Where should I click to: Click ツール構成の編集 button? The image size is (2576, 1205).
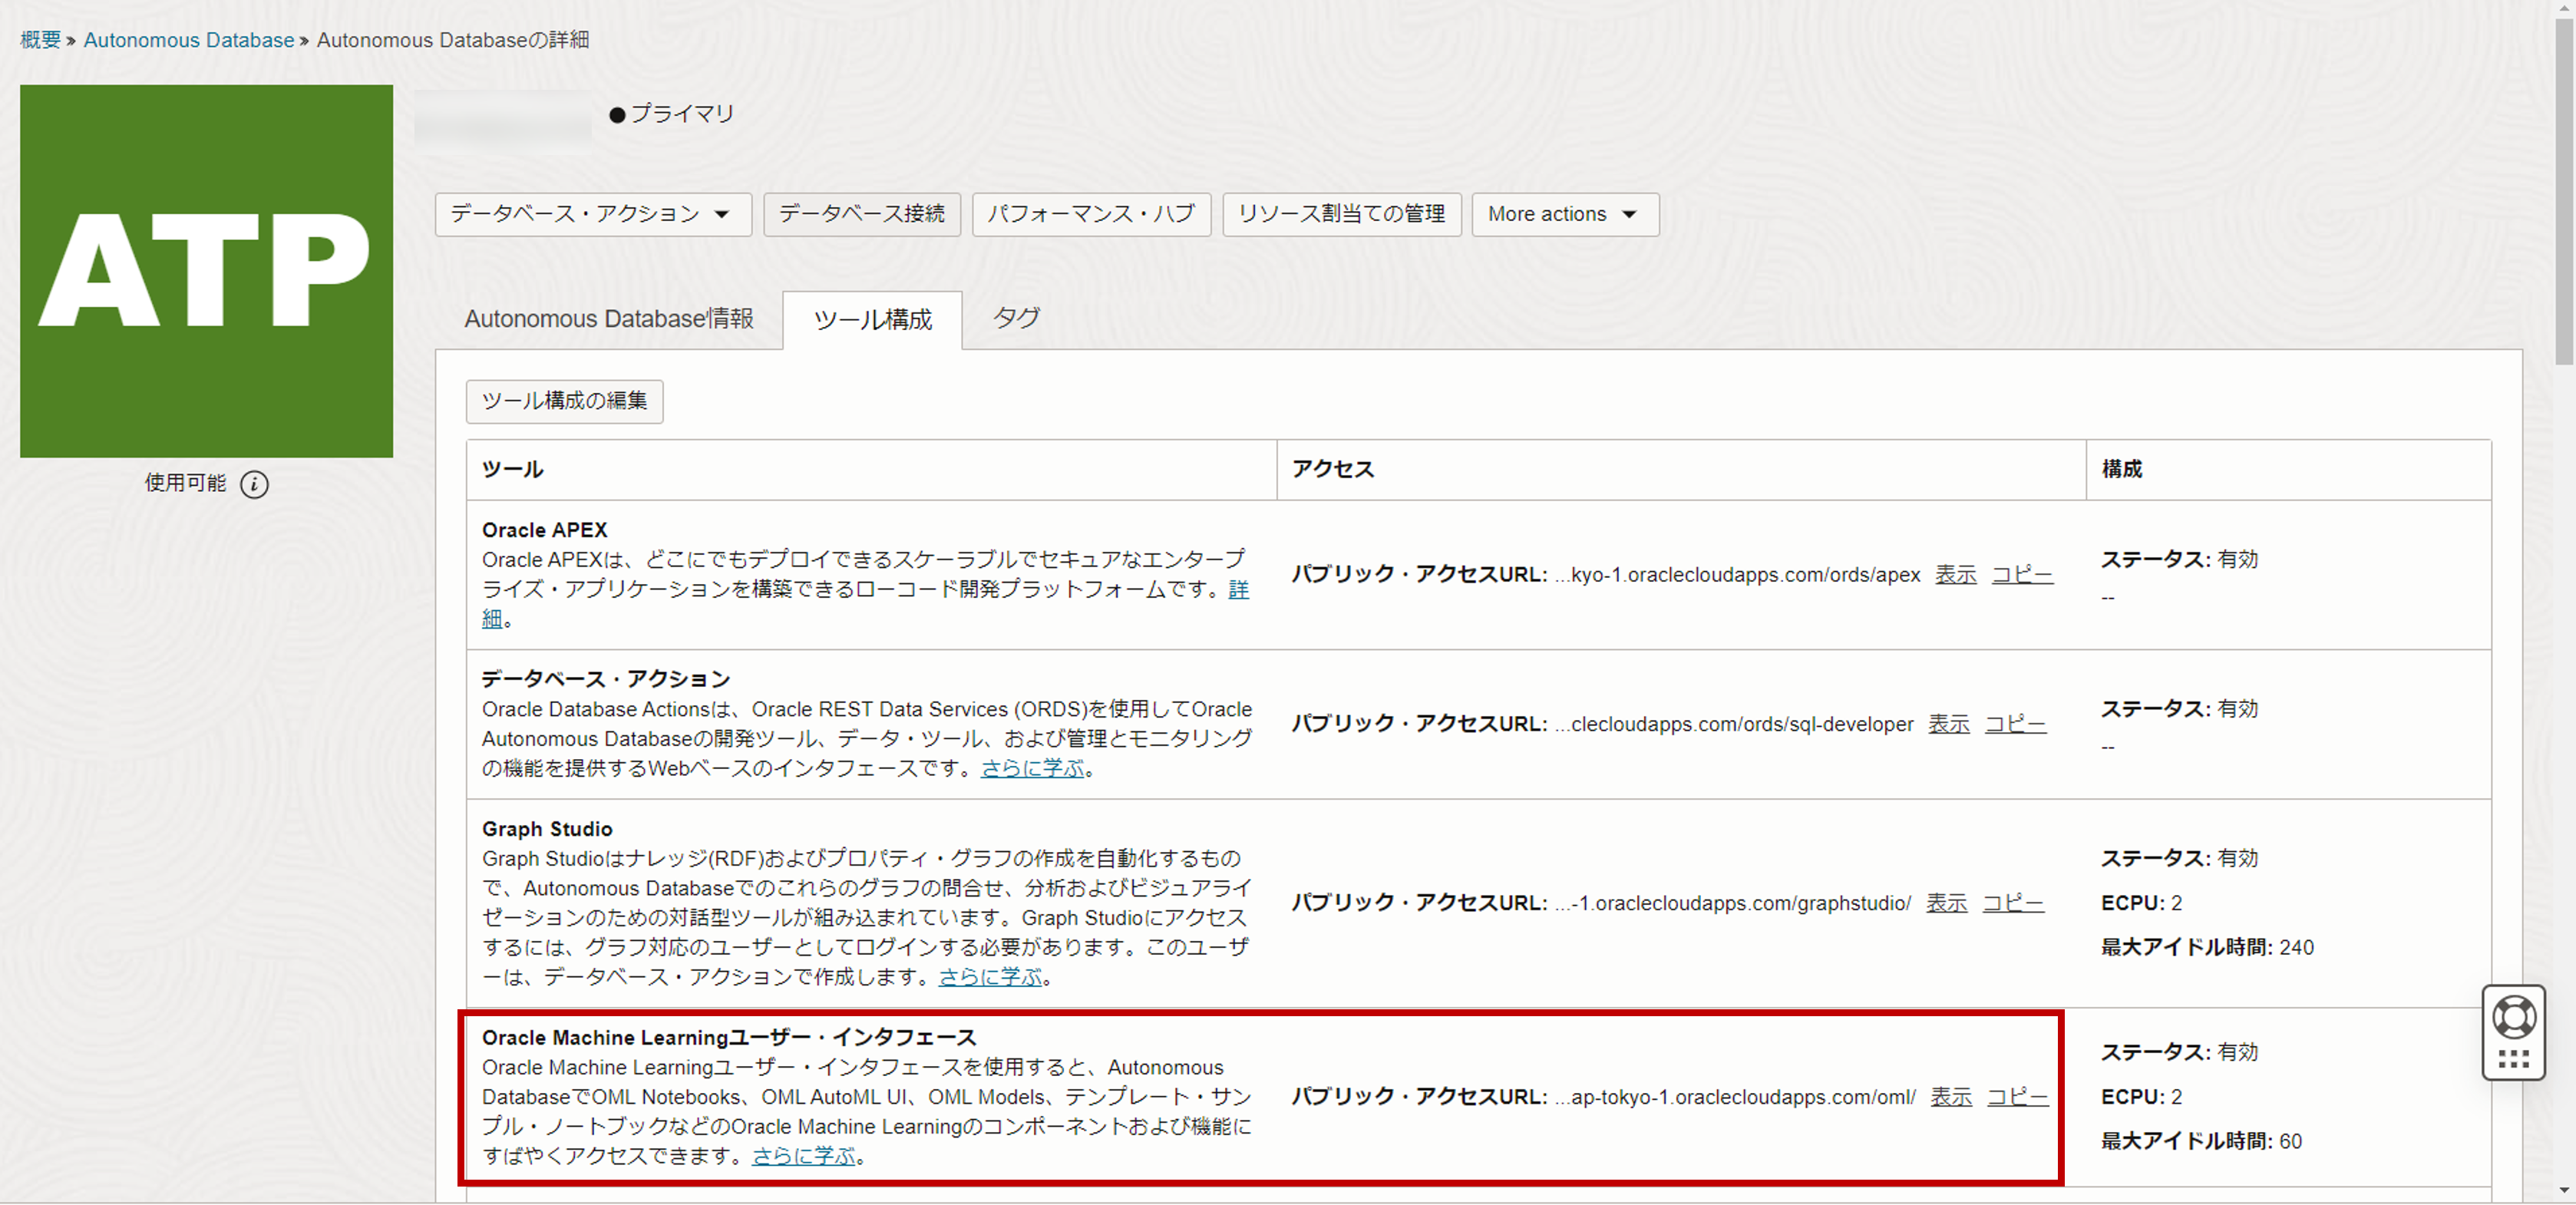click(564, 401)
